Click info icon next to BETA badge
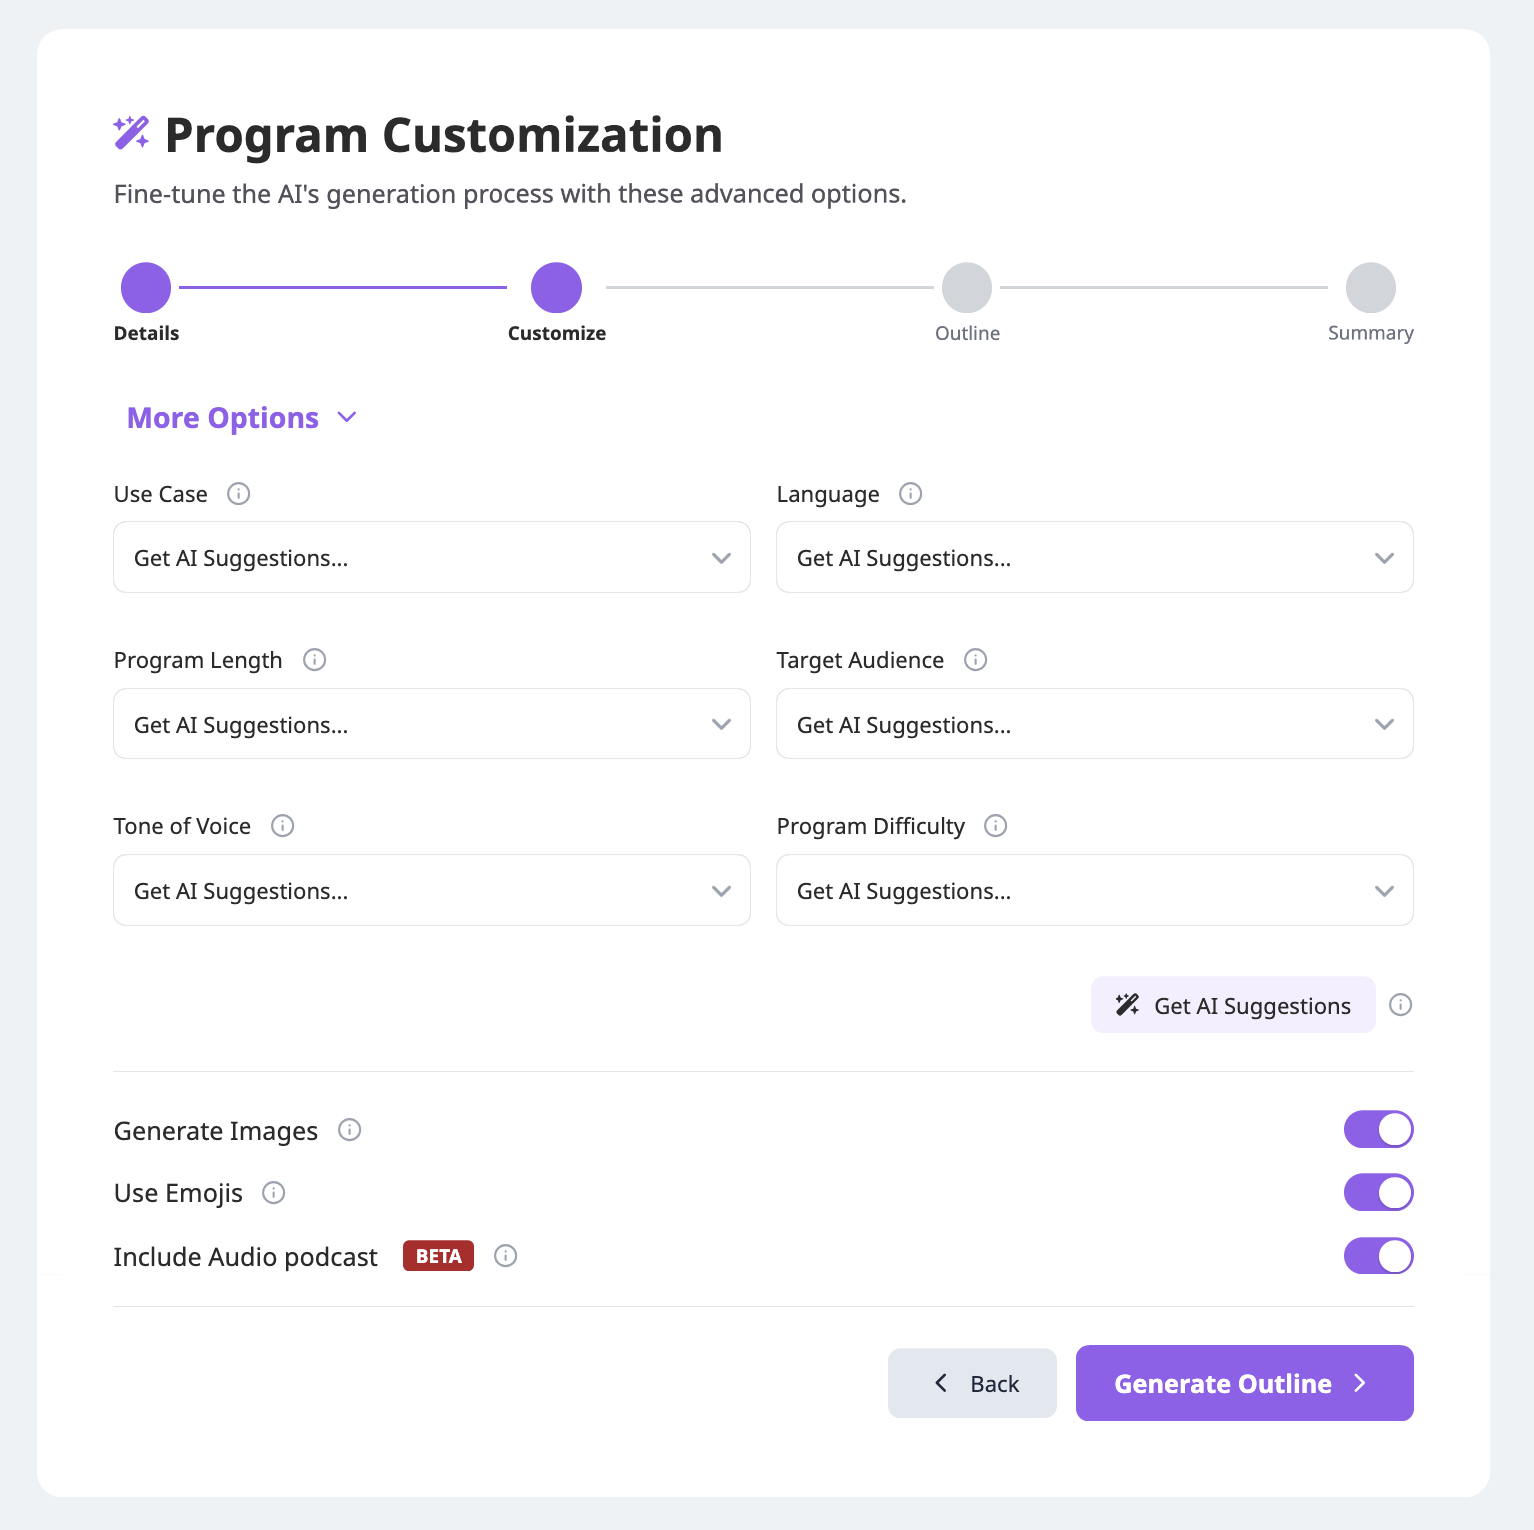Viewport: 1534px width, 1530px height. (505, 1256)
